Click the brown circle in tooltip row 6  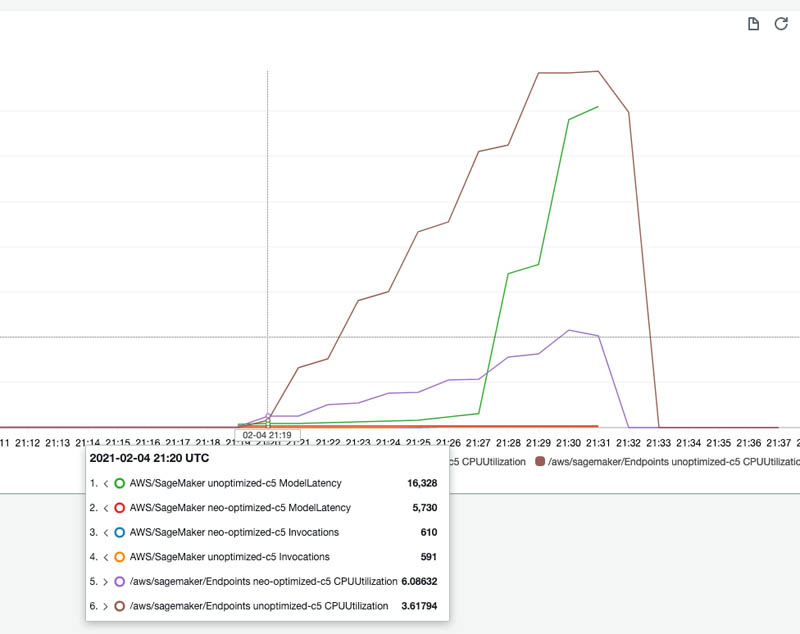point(119,606)
